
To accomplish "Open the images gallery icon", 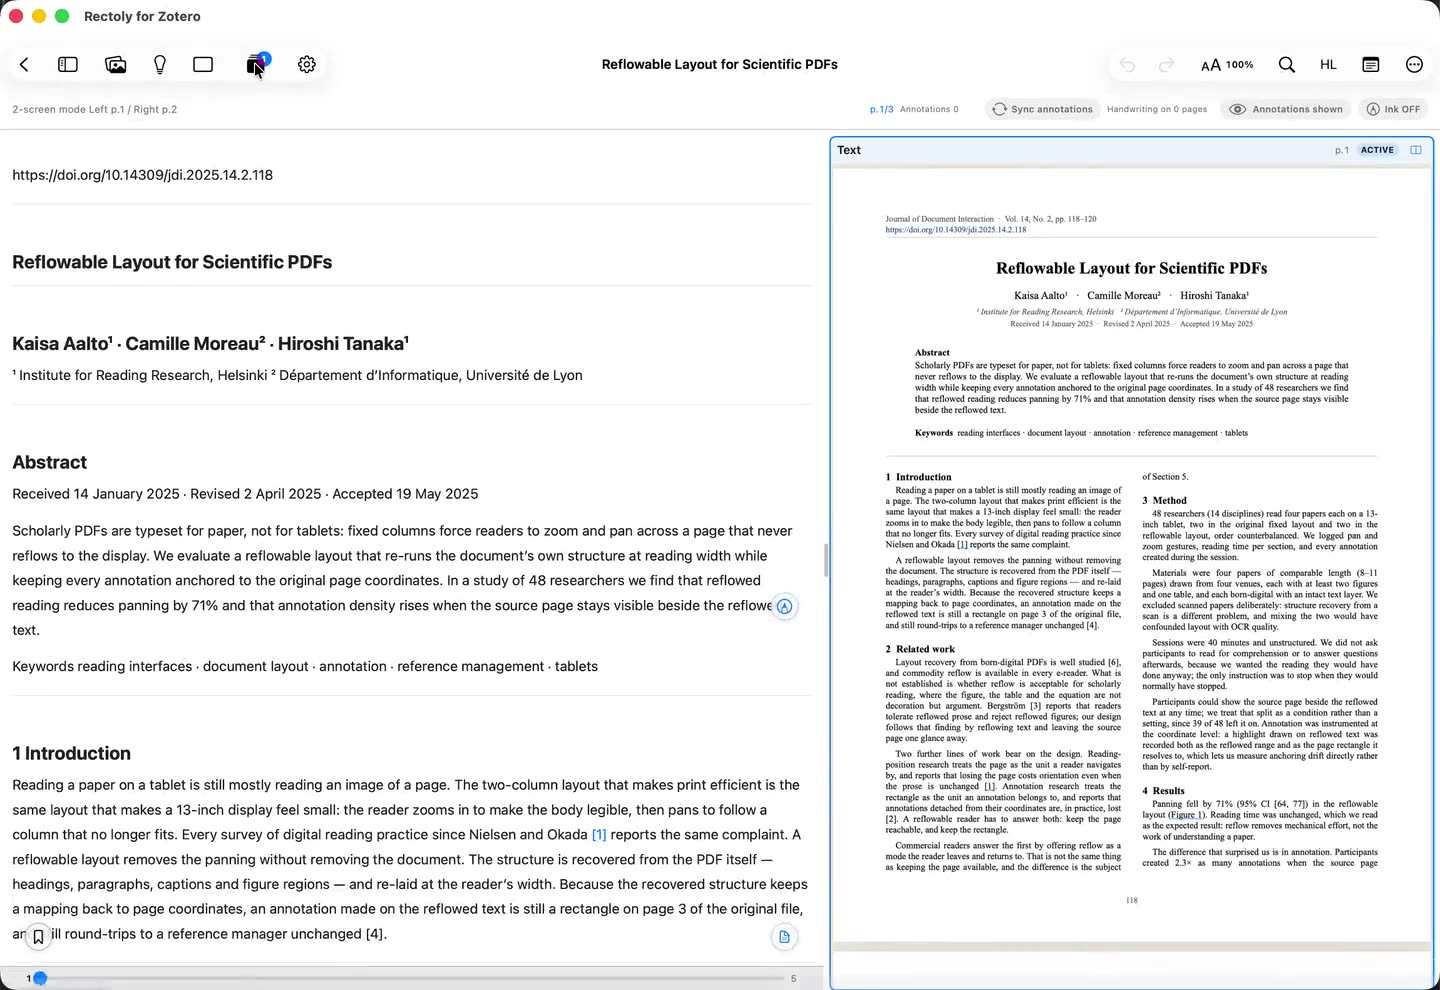I will coord(116,64).
